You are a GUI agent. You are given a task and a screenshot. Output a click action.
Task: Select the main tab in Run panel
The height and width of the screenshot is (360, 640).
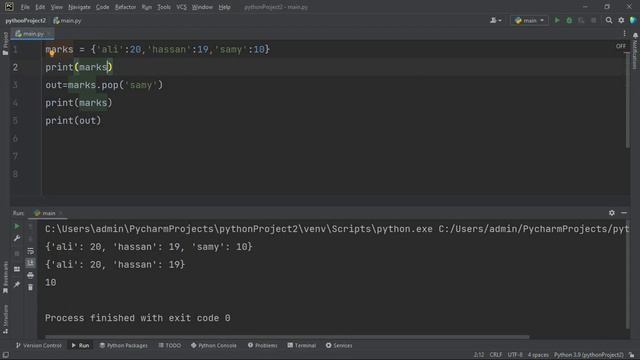pyautogui.click(x=48, y=213)
